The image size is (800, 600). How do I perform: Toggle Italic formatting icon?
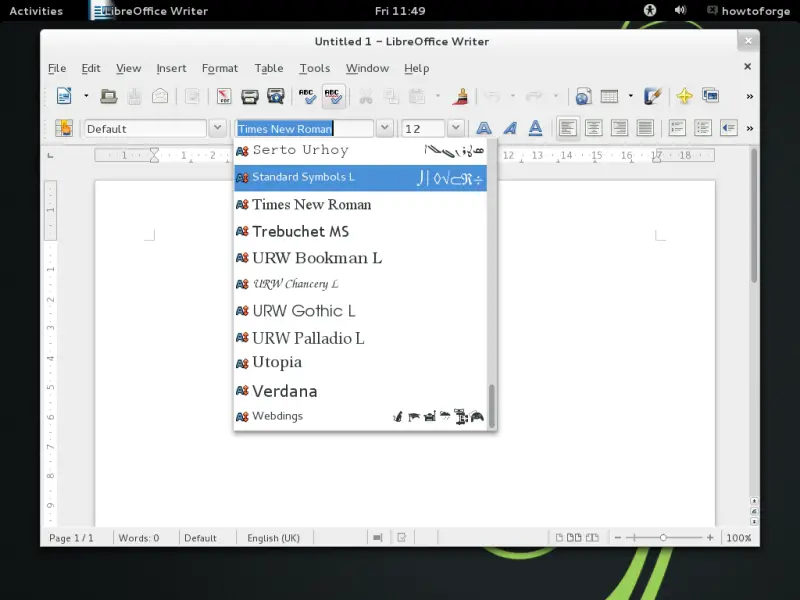[510, 128]
